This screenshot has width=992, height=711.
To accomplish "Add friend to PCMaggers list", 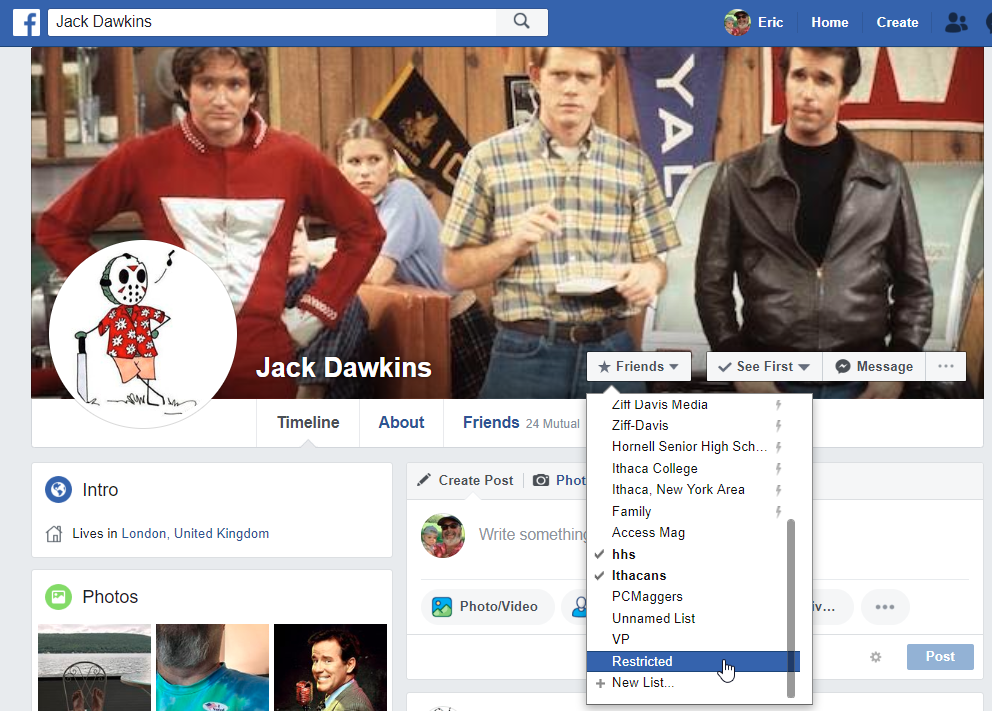I will point(647,597).
